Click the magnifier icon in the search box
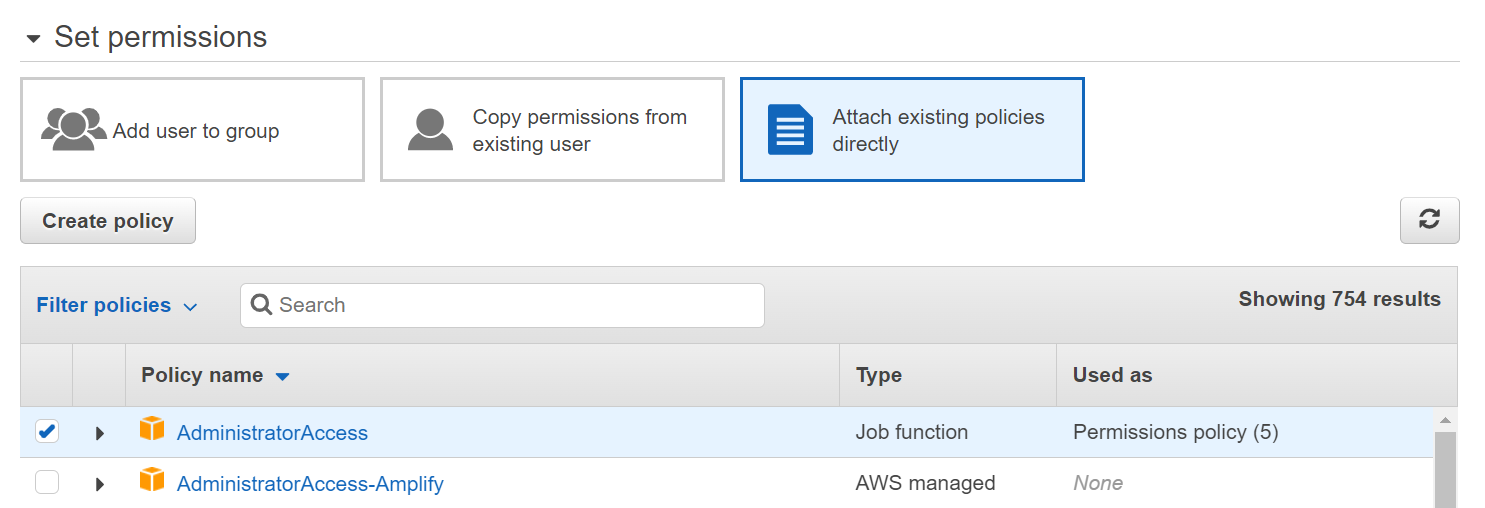The image size is (1485, 508). coord(262,305)
